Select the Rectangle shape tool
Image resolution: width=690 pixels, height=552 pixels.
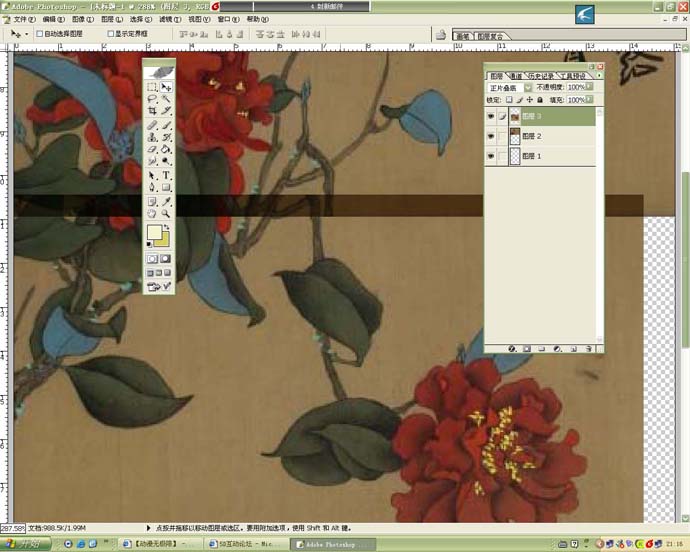(x=166, y=188)
